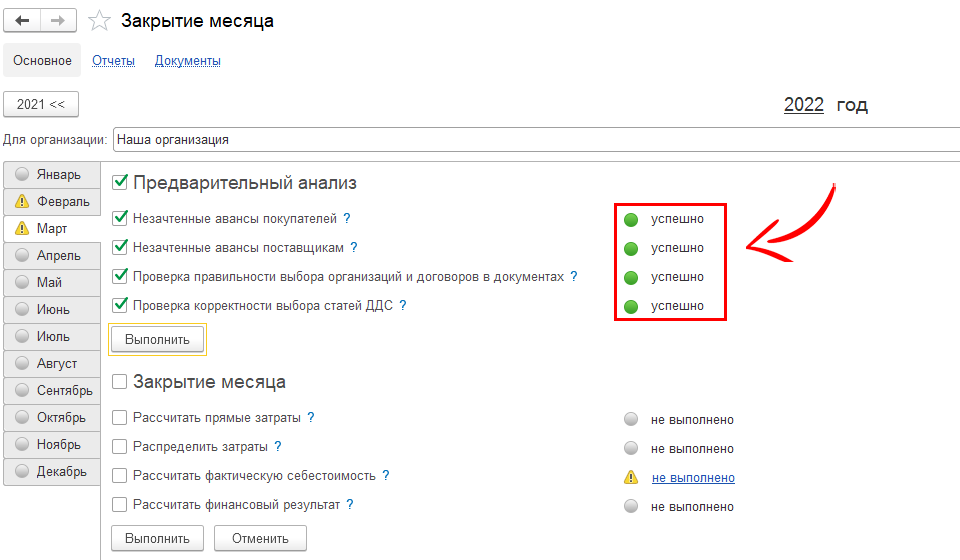Image resolution: width=960 pixels, height=560 pixels.
Task: Click the forward navigation arrow
Action: [x=59, y=21]
